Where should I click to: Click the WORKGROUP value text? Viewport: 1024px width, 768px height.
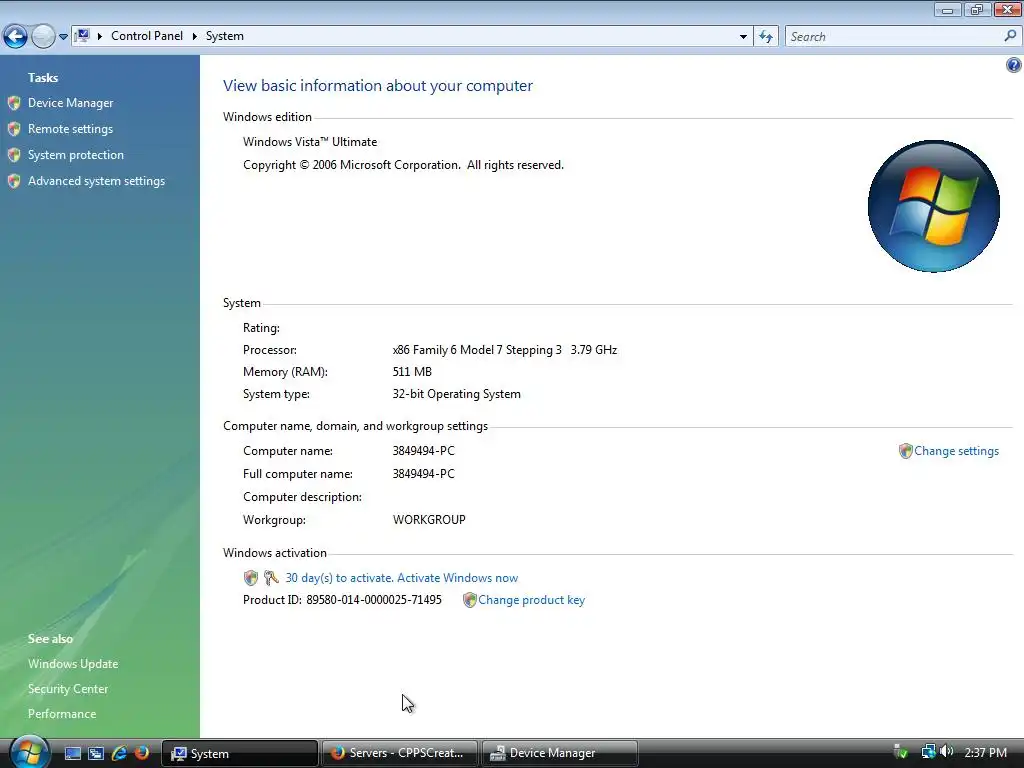pos(429,520)
